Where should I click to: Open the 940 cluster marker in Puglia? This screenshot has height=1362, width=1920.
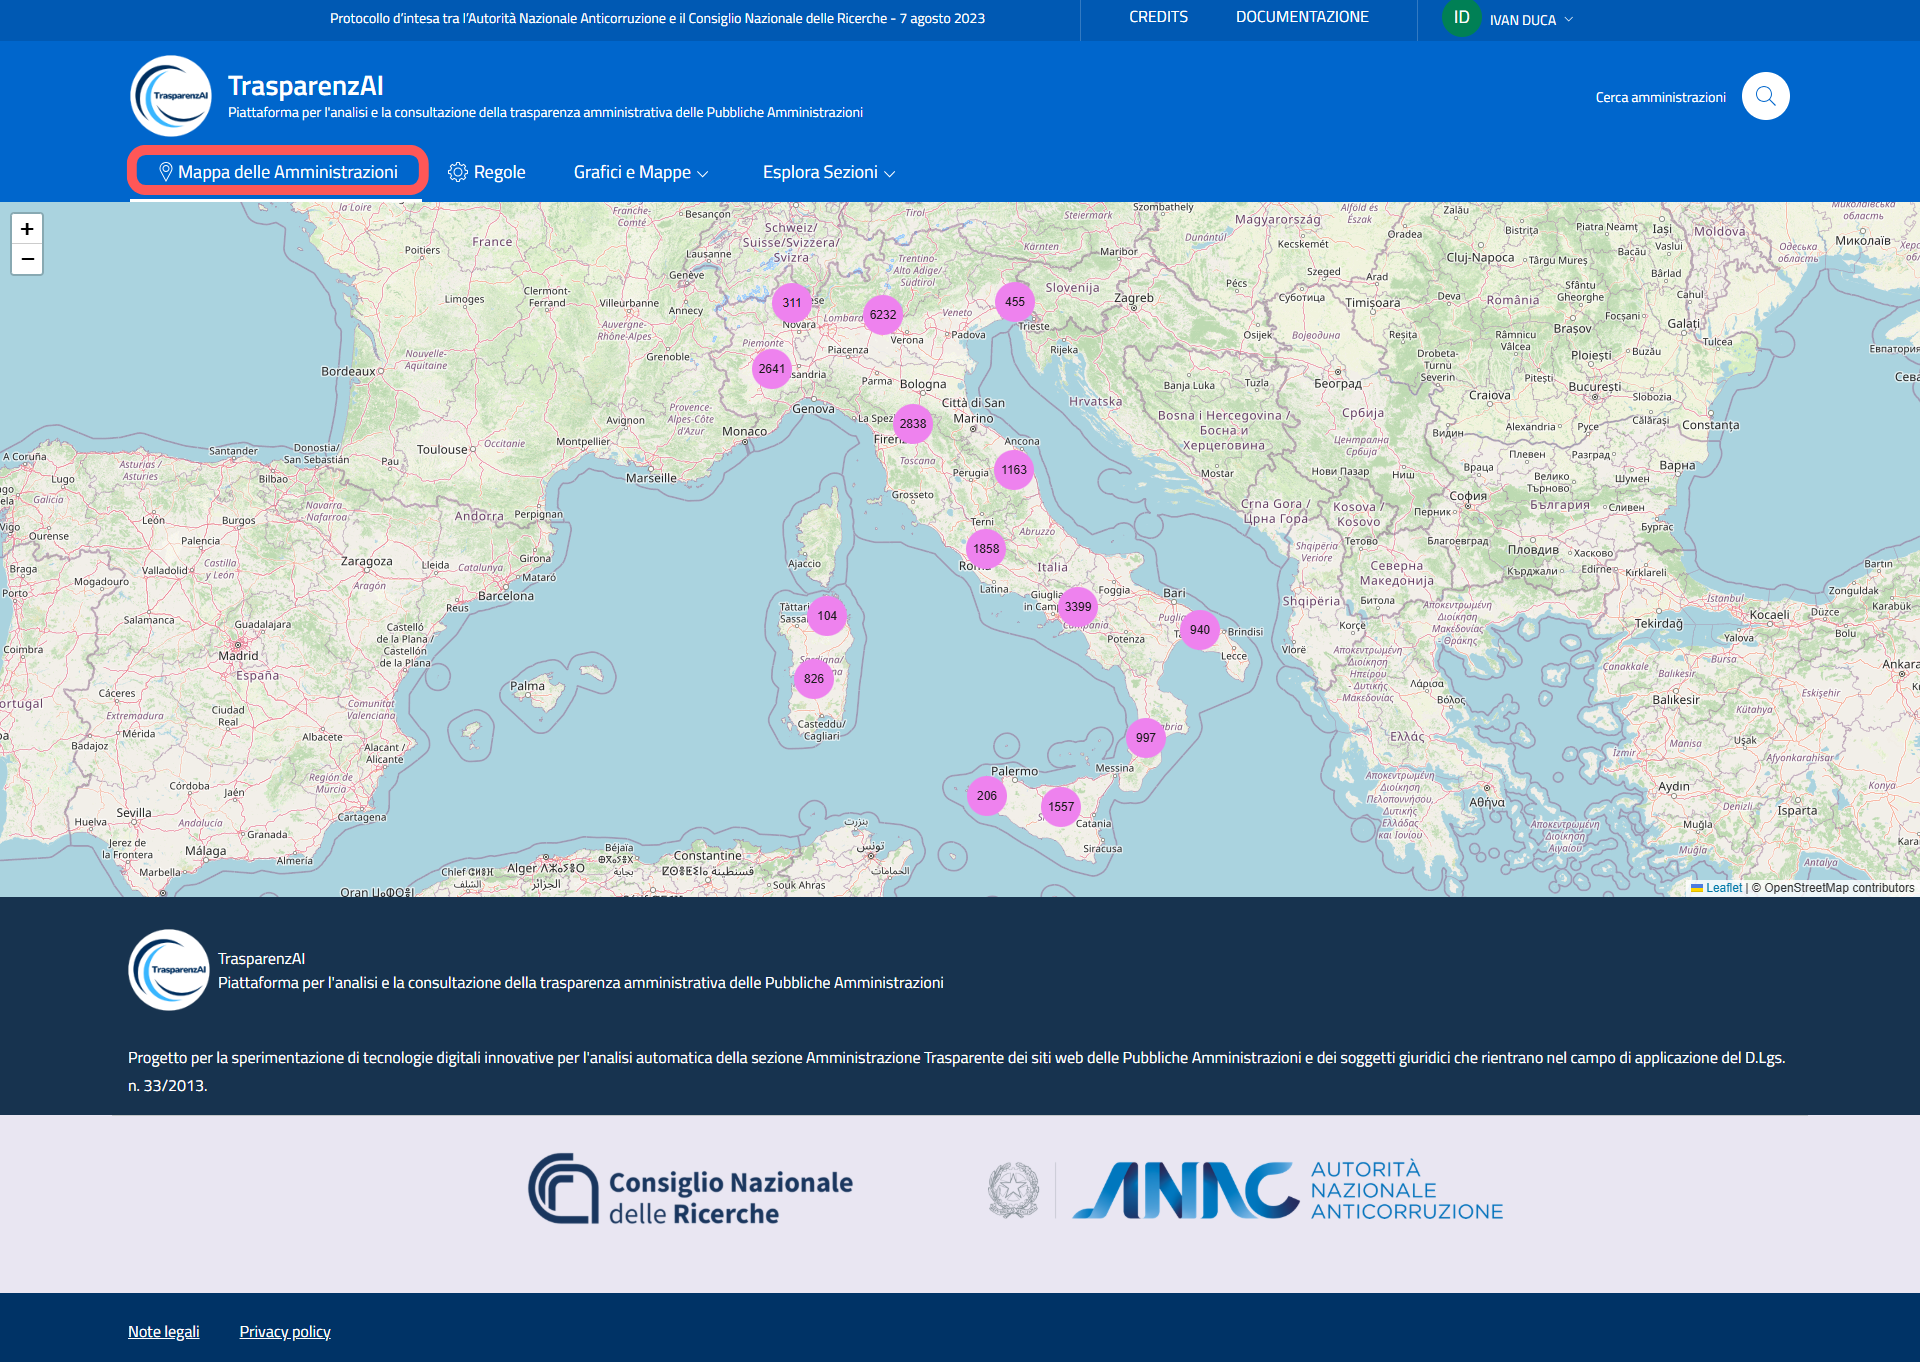(x=1200, y=629)
